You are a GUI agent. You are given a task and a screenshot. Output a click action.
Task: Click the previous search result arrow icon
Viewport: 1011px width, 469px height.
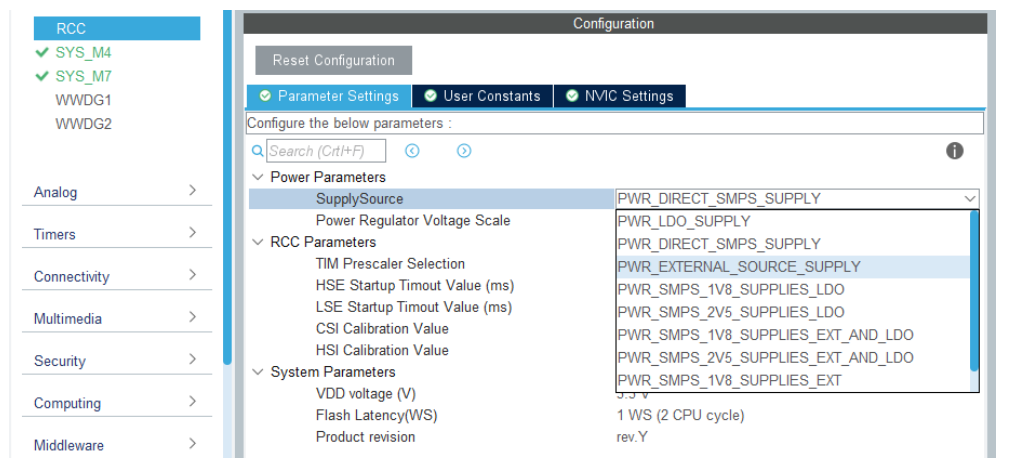[412, 151]
